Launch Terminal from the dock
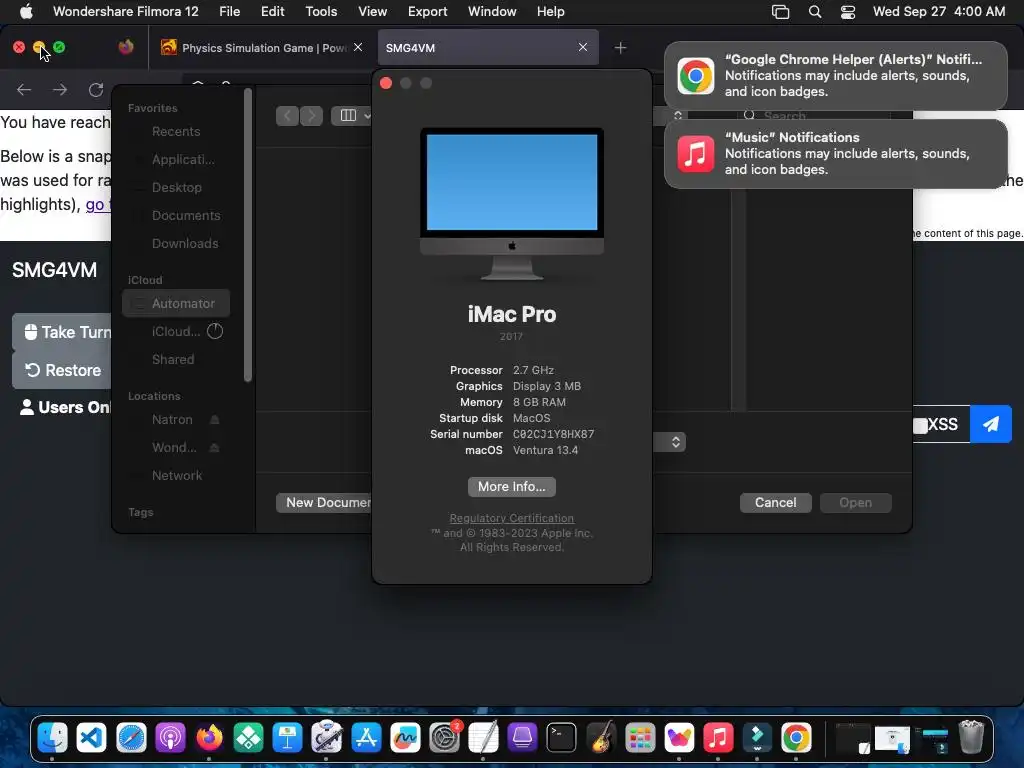The height and width of the screenshot is (768, 1024). [x=562, y=738]
